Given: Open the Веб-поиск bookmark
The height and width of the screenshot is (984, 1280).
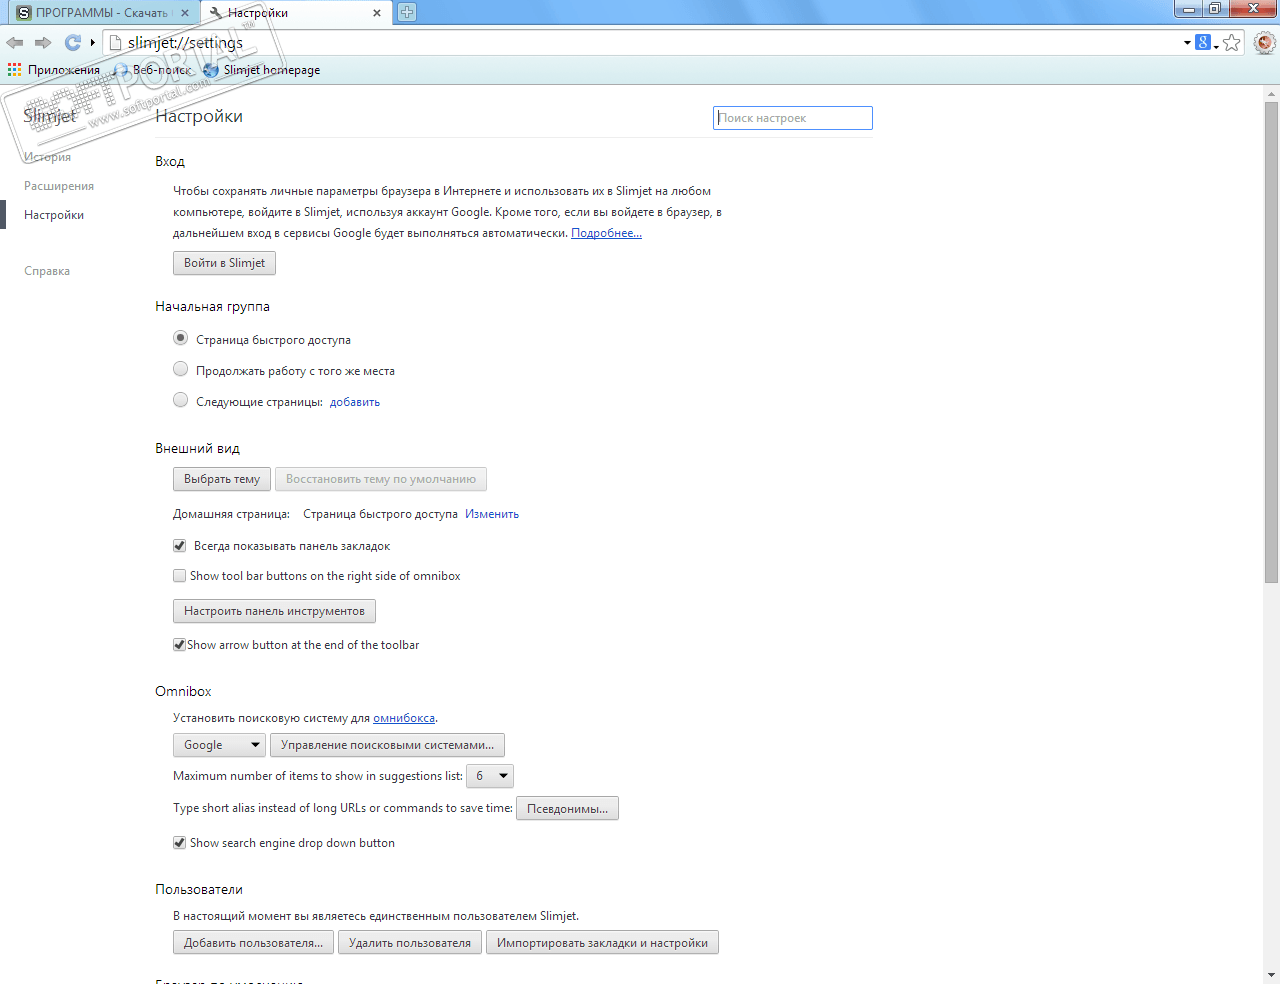Looking at the screenshot, I should [153, 70].
